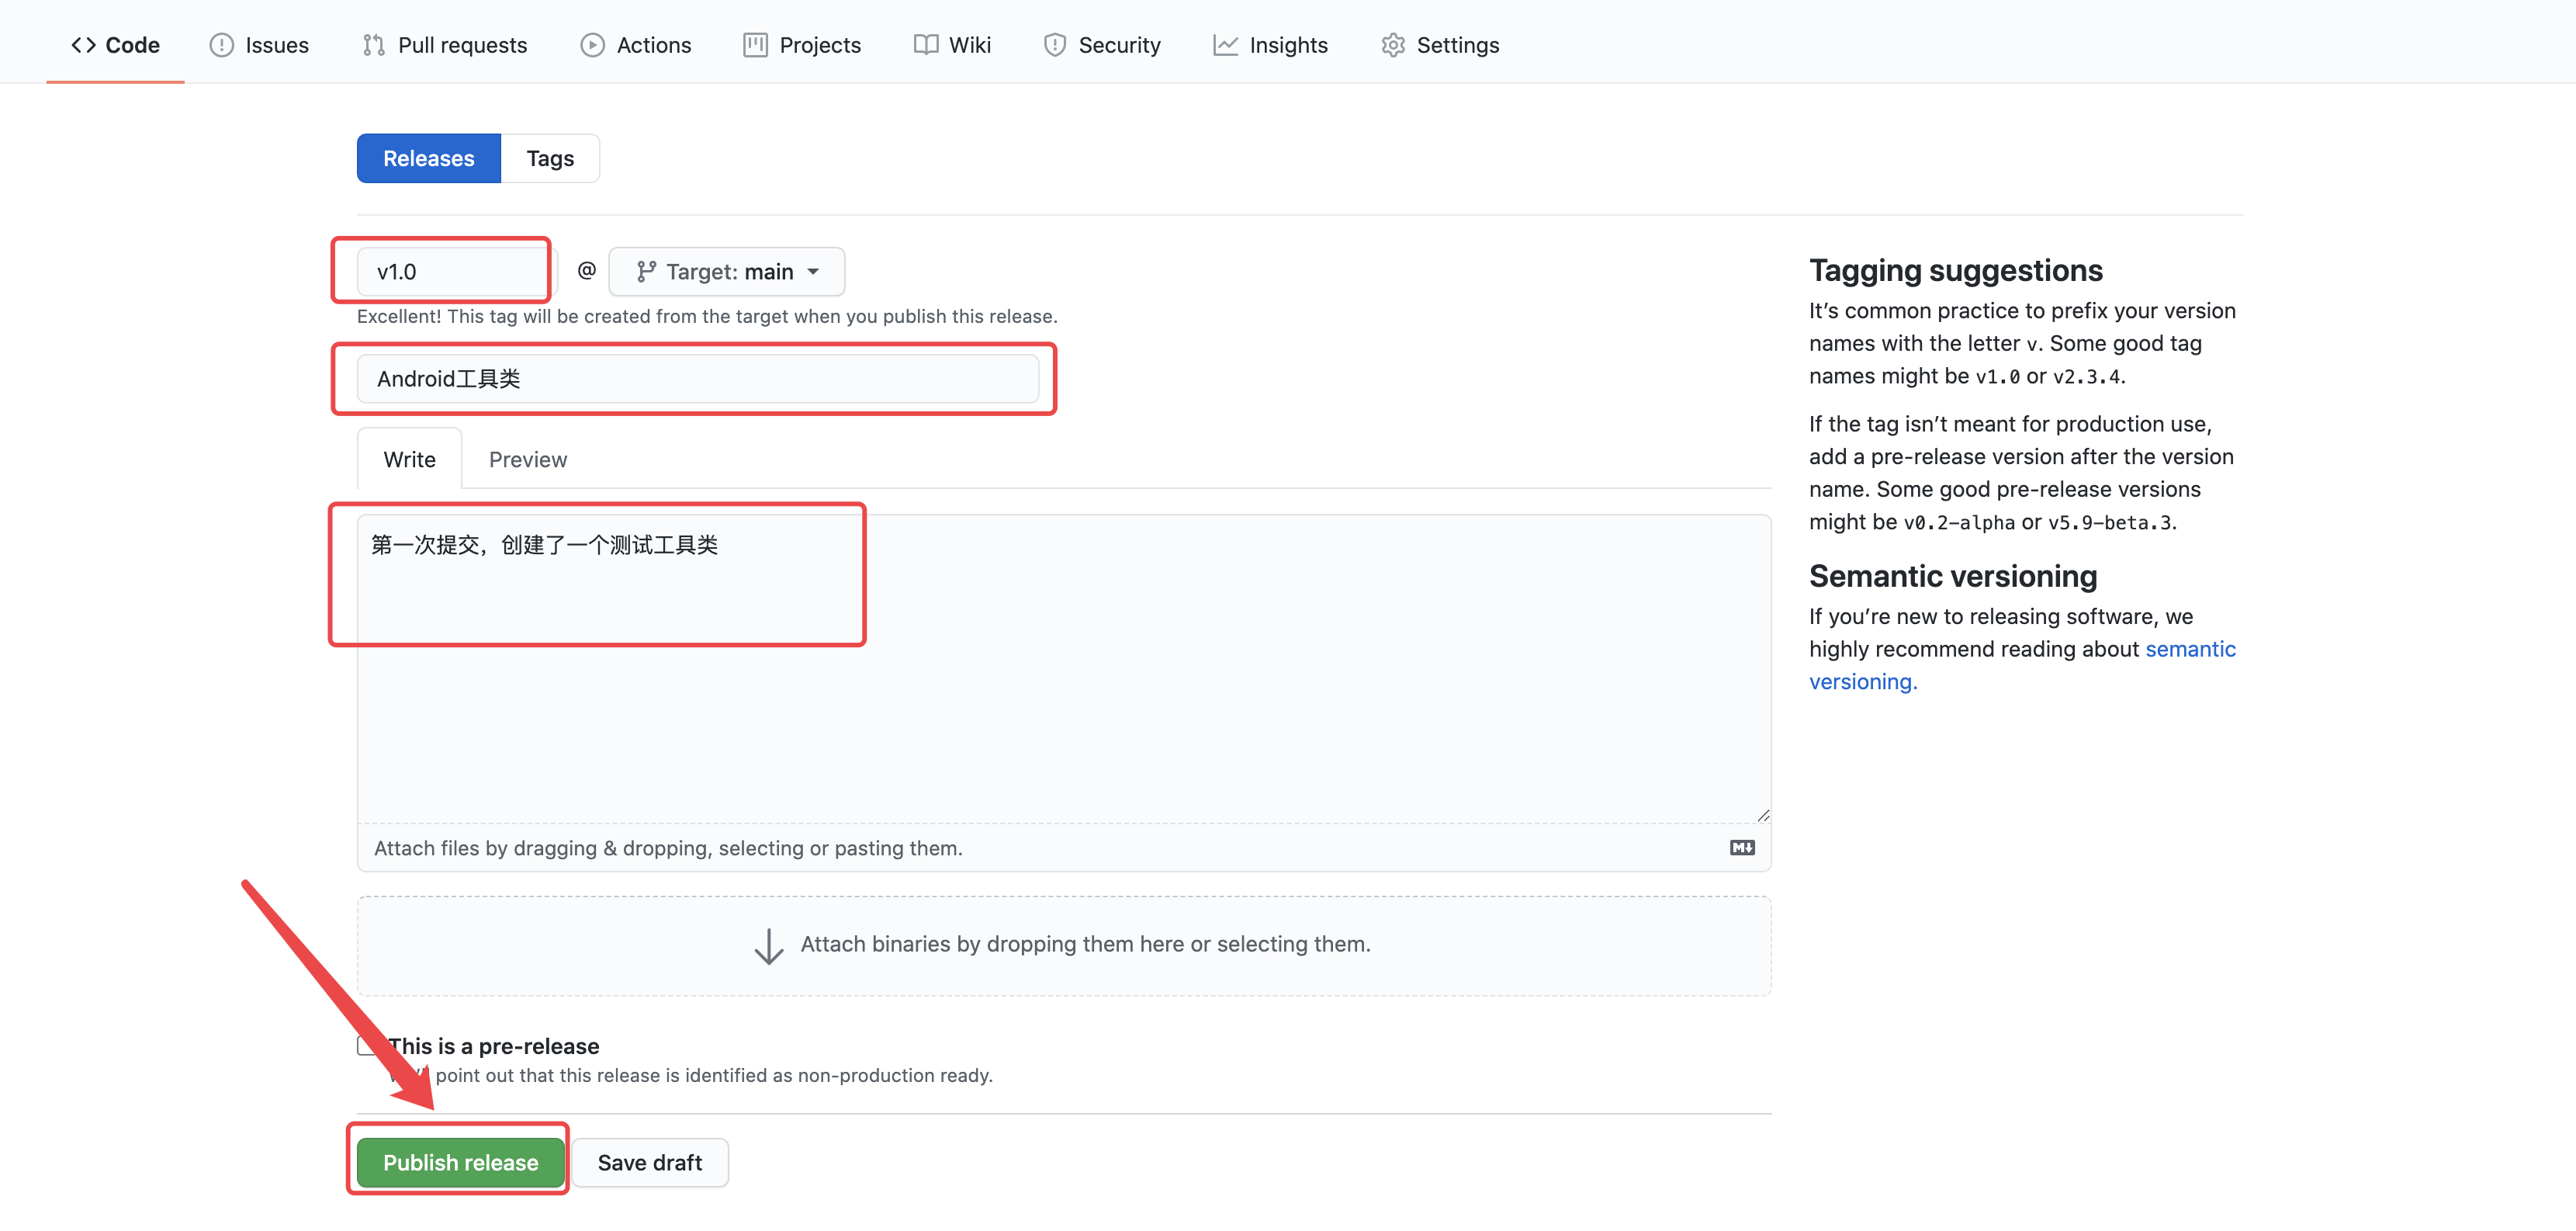Click the Wiki book icon

926,45
